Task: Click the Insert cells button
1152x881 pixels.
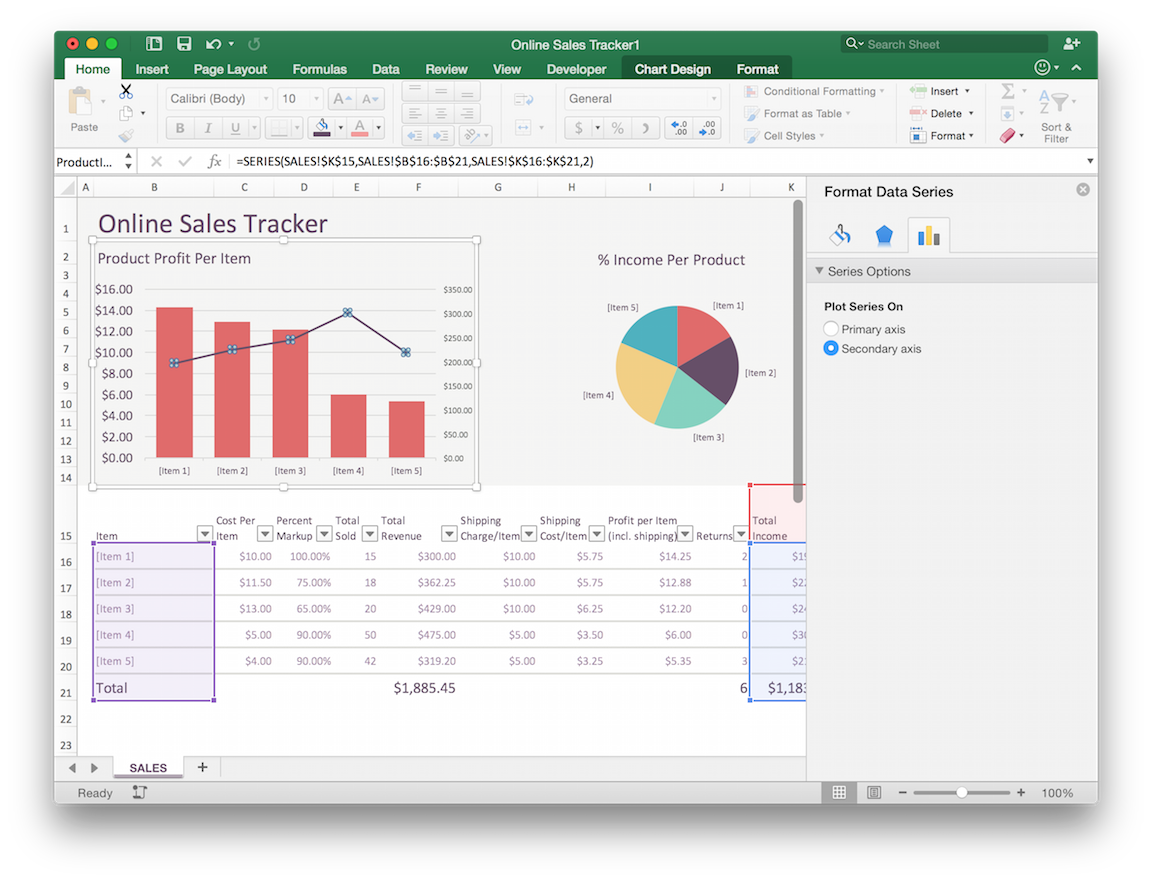Action: point(941,91)
